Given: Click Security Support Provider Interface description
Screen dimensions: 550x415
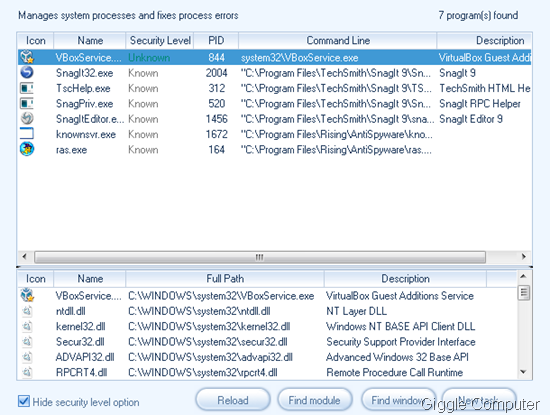Looking at the screenshot, I should click(401, 342).
